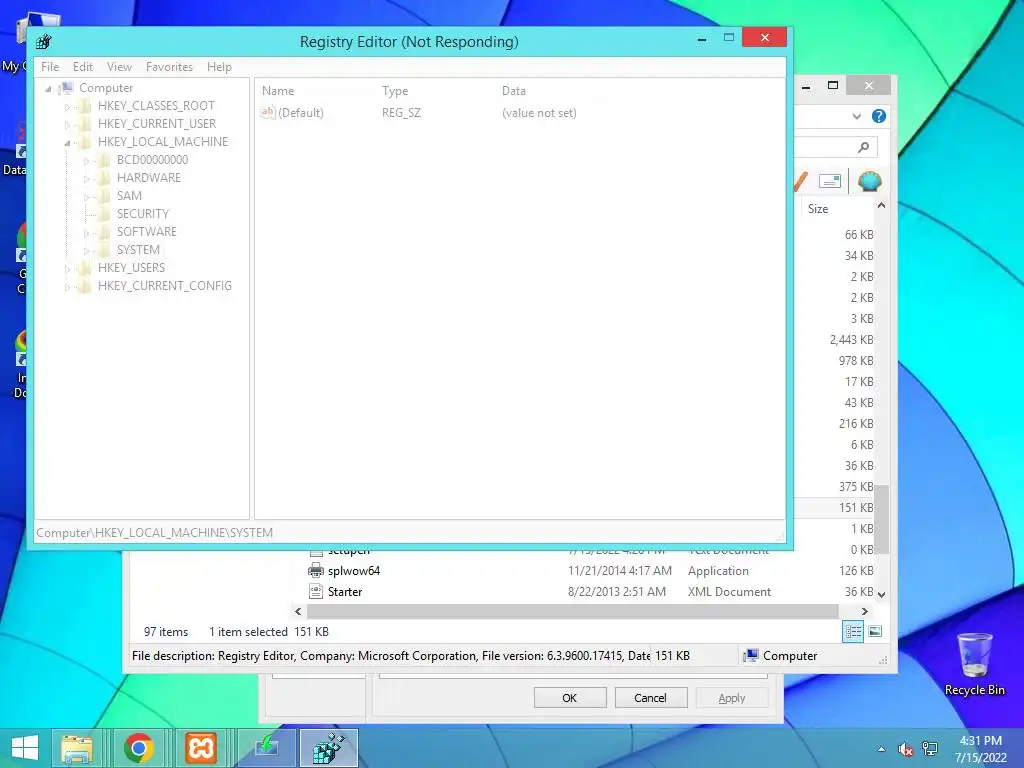Select the SAM key in the tree
This screenshot has height=768, width=1024.
point(129,196)
